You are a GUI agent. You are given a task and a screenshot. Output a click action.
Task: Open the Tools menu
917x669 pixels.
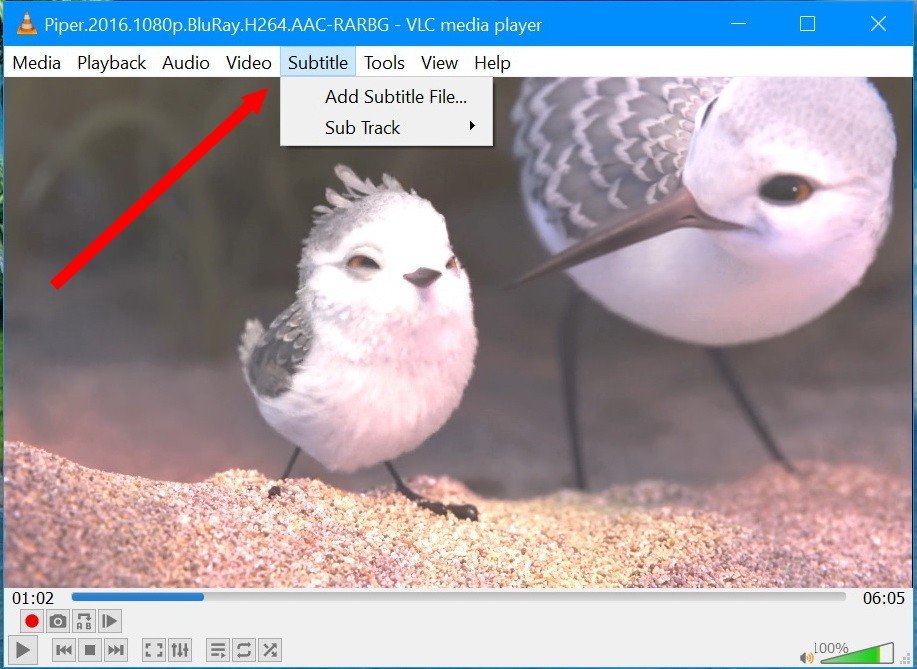pos(384,63)
